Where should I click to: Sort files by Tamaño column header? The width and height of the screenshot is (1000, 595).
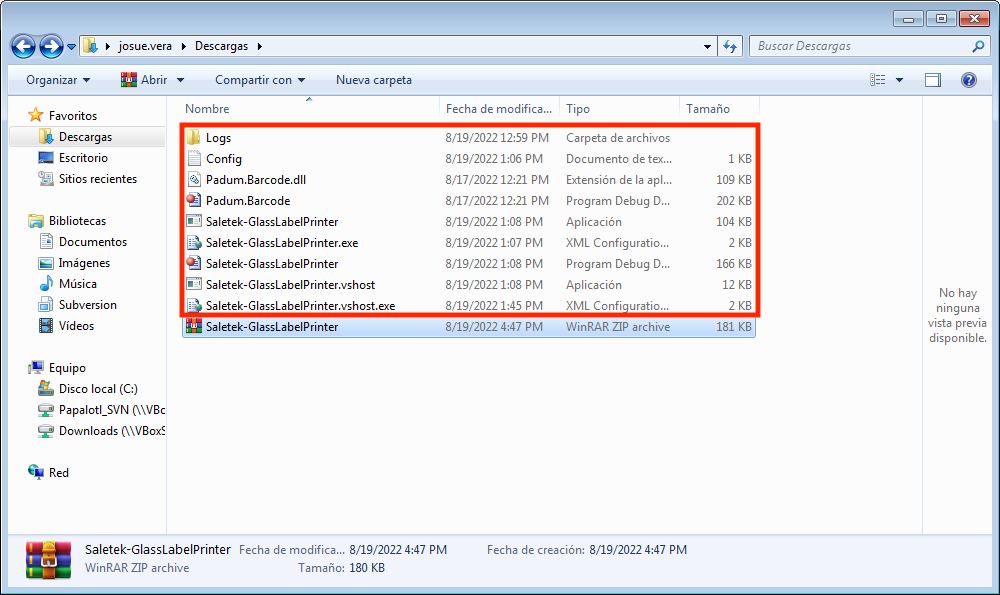click(x=708, y=109)
